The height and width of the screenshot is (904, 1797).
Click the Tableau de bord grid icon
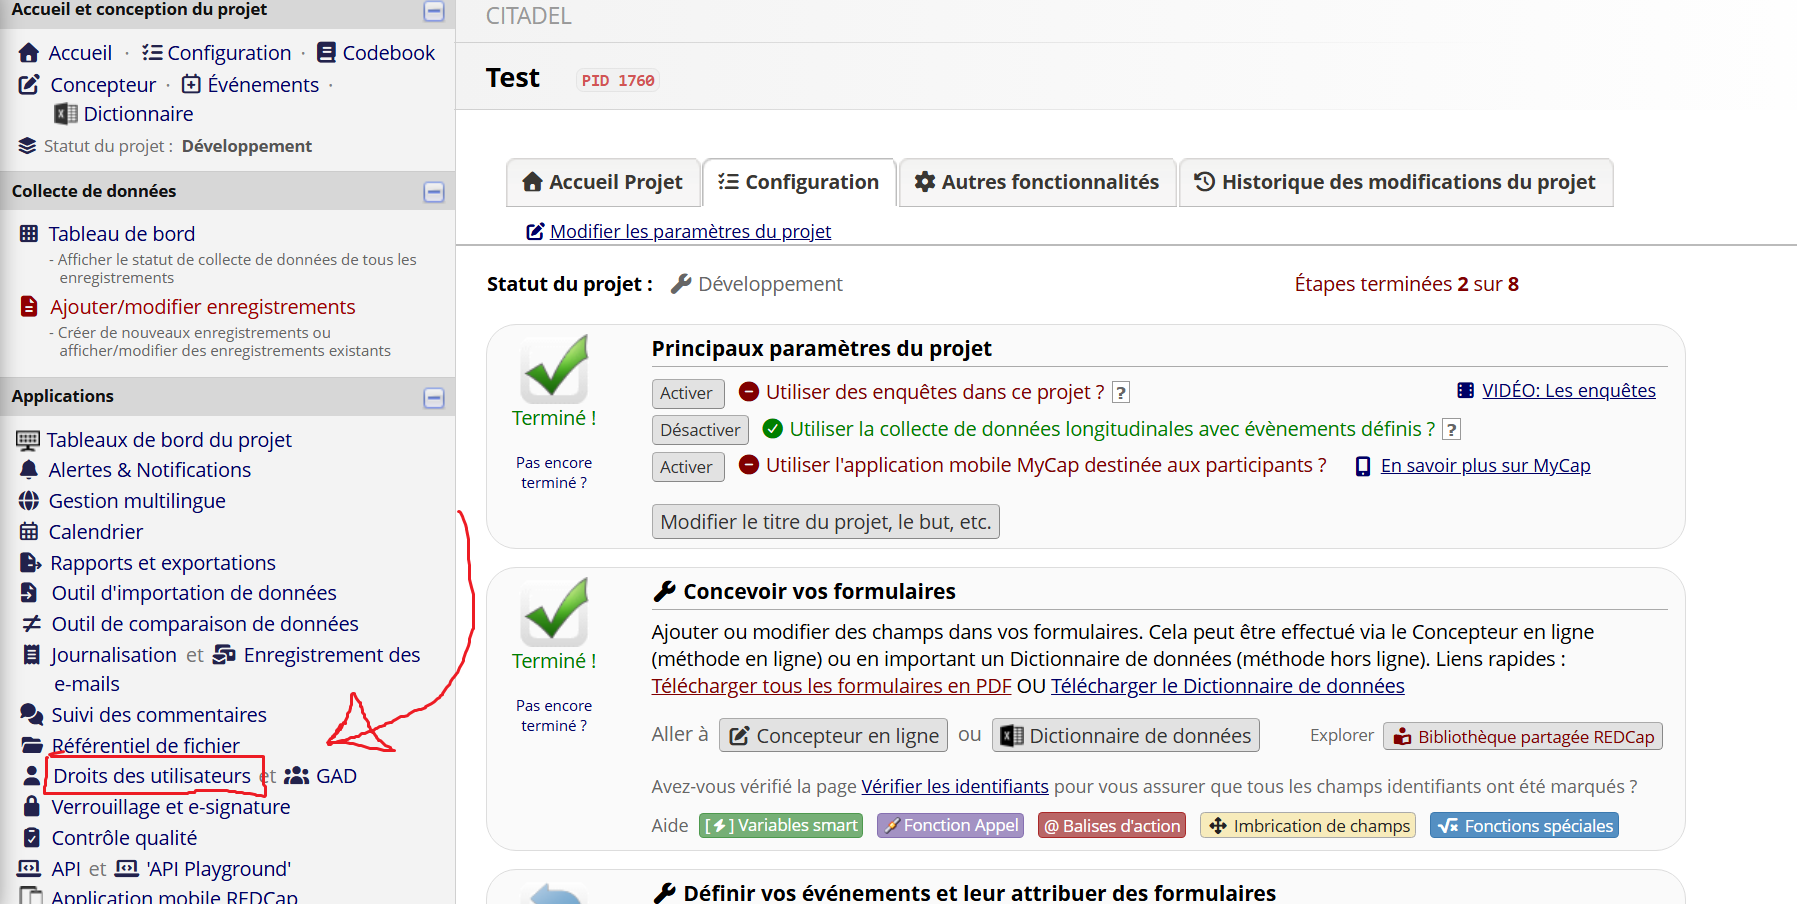coord(29,234)
